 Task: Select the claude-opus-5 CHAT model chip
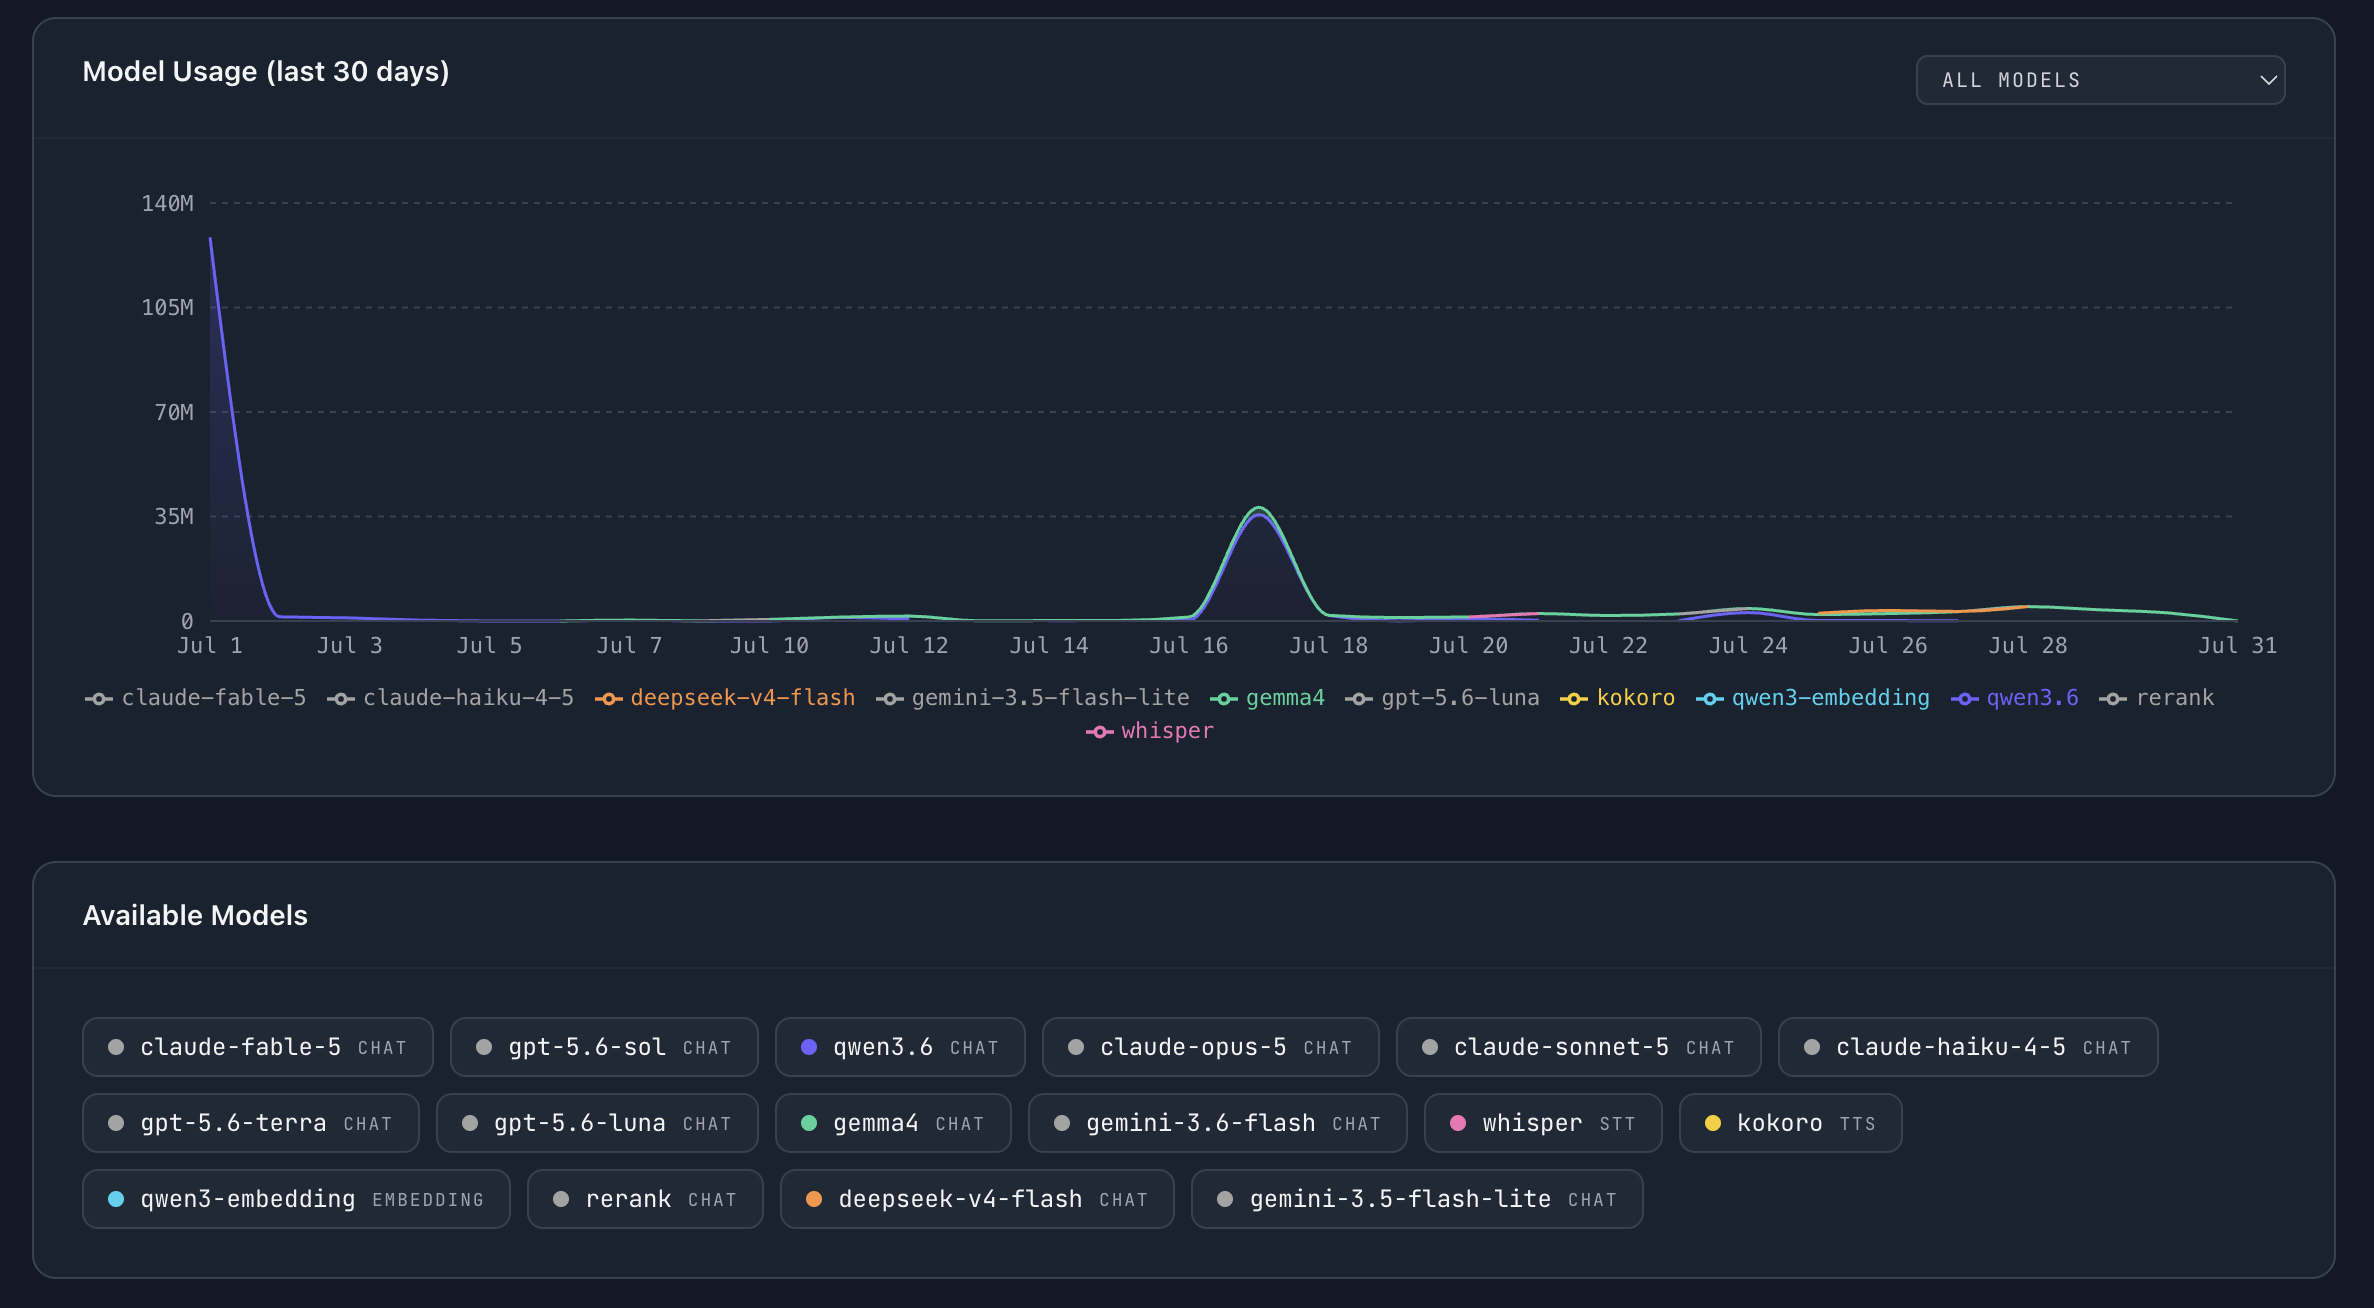(x=1211, y=1047)
